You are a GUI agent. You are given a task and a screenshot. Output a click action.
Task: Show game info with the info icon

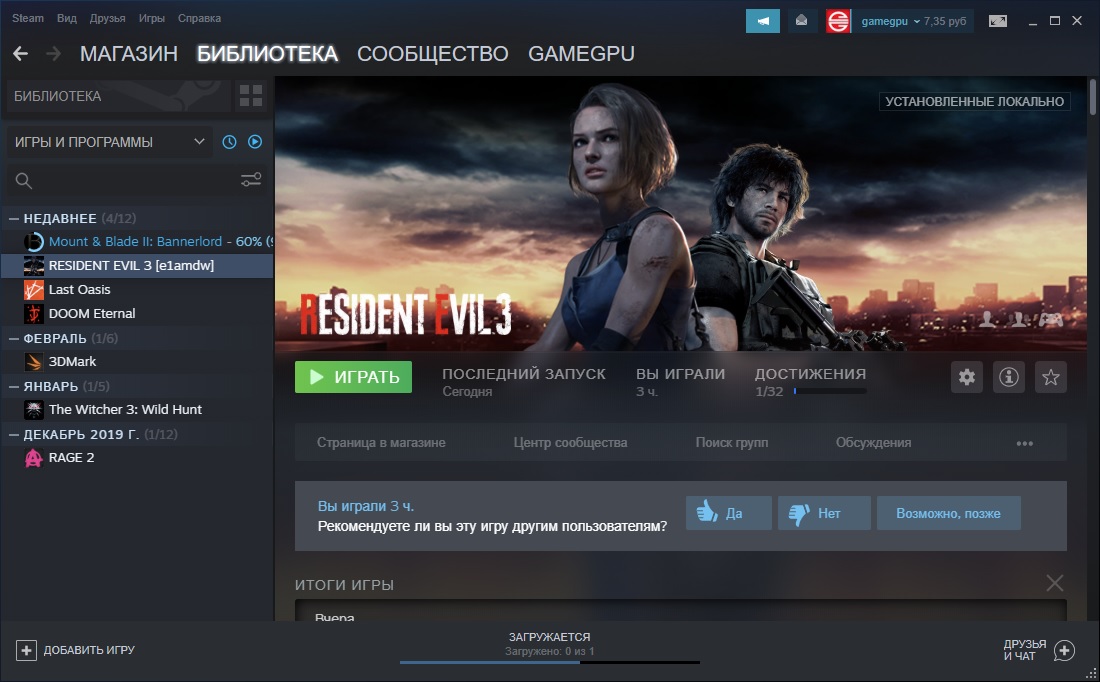coord(1009,377)
